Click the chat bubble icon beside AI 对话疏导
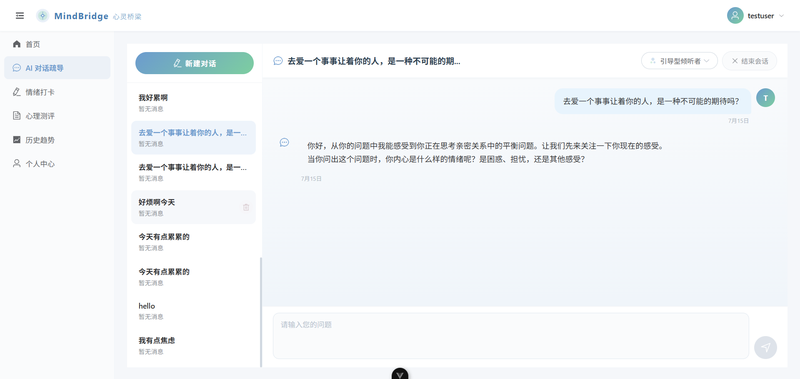The height and width of the screenshot is (379, 800). coord(17,68)
